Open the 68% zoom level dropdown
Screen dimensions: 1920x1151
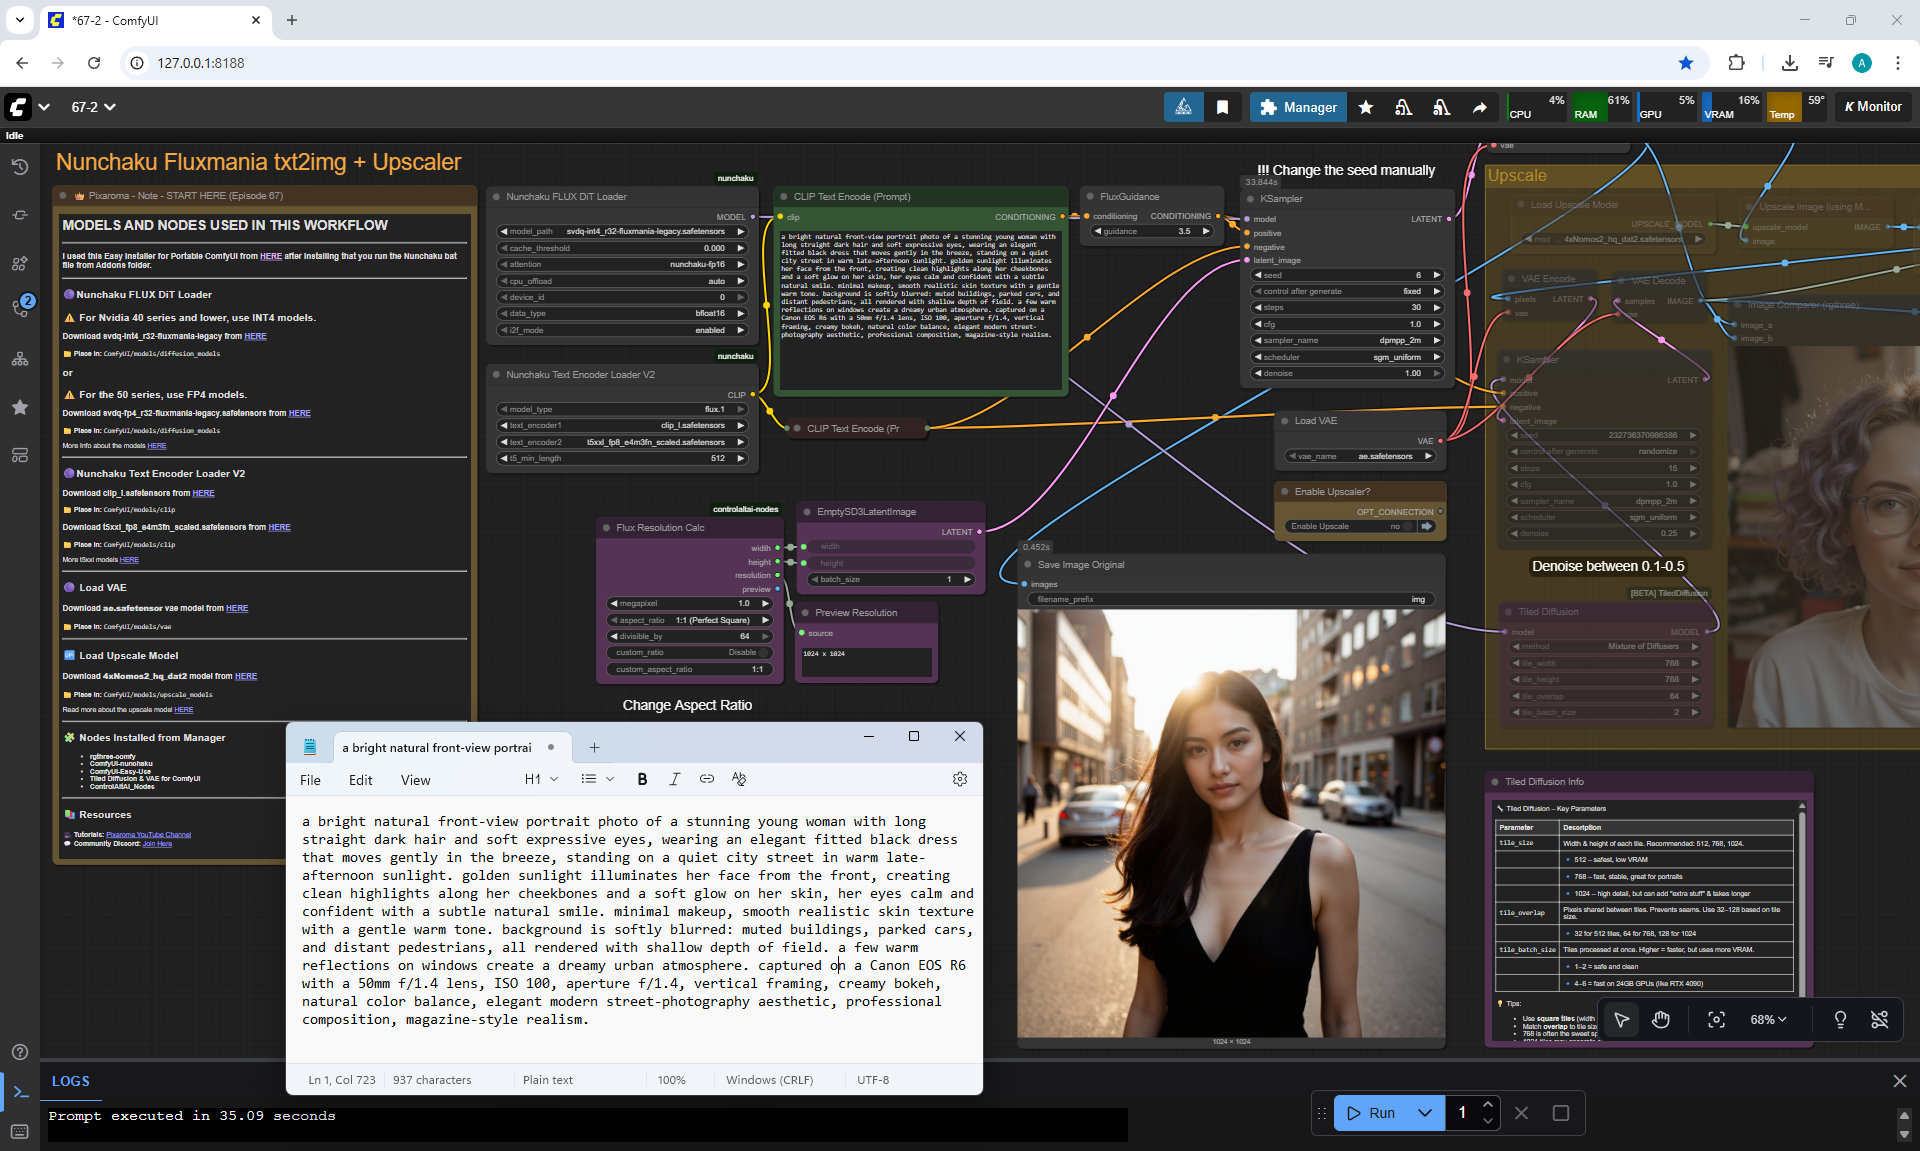coord(1767,1019)
